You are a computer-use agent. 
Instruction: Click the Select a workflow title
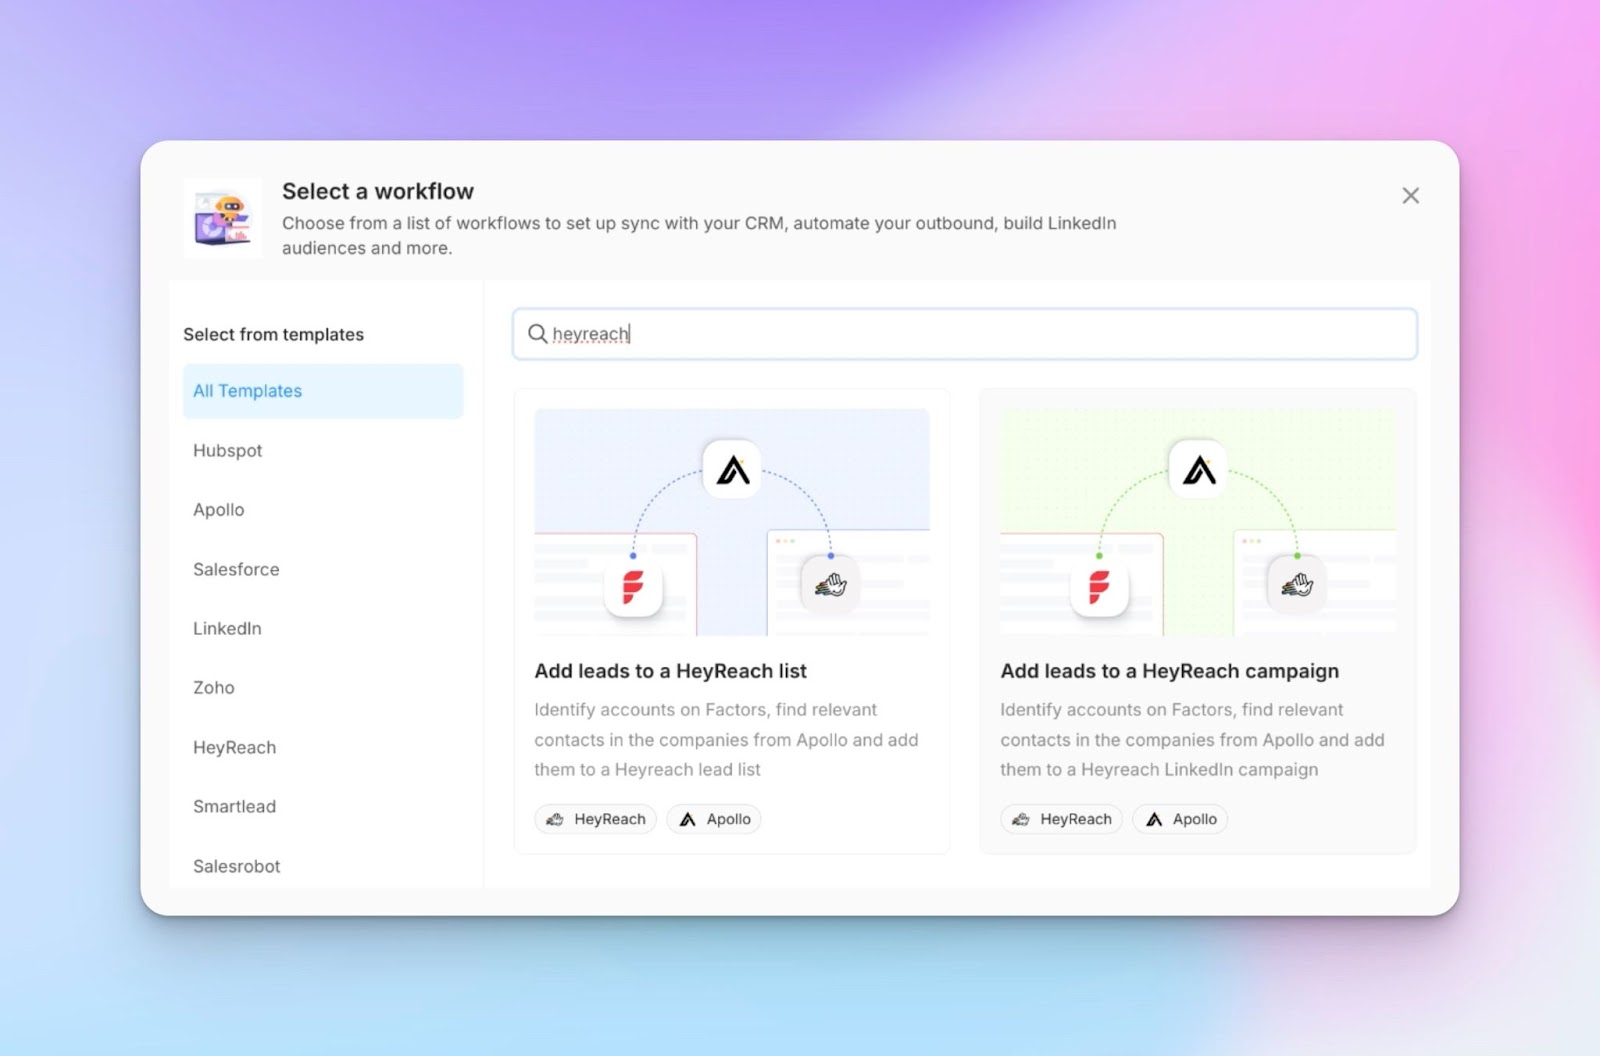(x=378, y=191)
